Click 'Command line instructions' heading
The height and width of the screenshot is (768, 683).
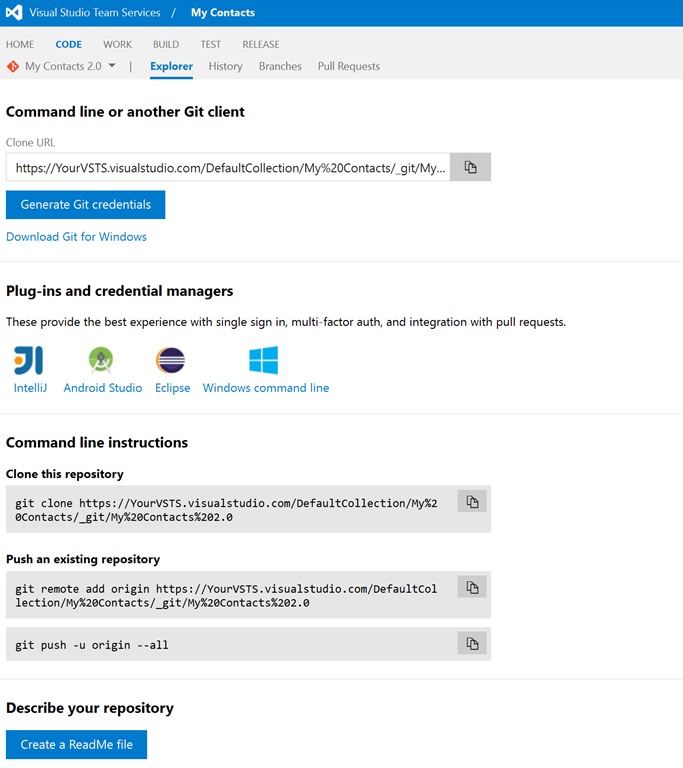pos(97,443)
